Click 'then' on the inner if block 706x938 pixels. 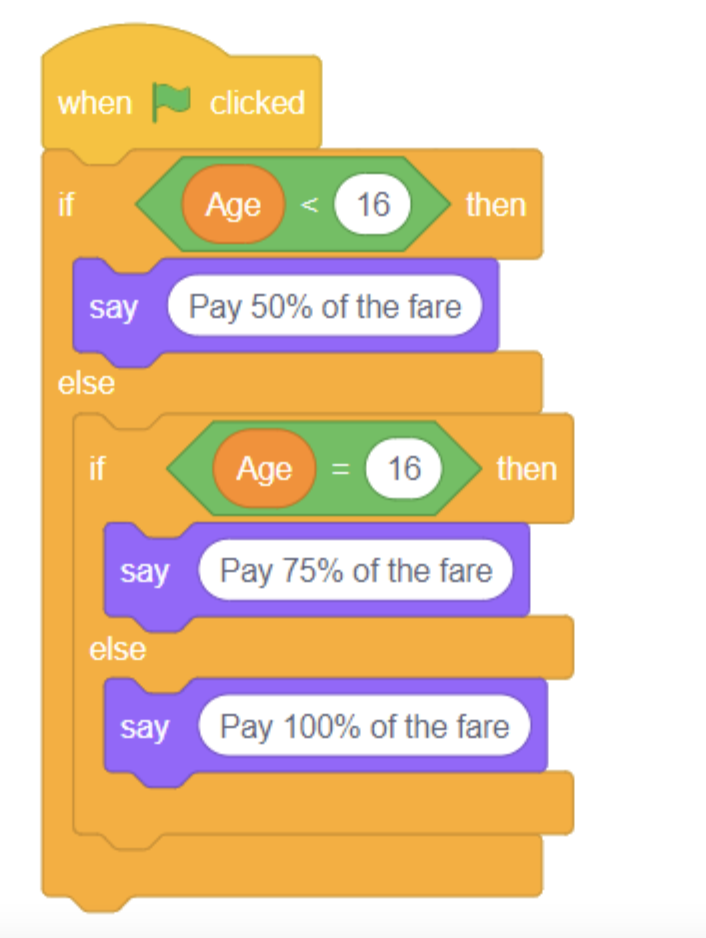[x=526, y=469]
